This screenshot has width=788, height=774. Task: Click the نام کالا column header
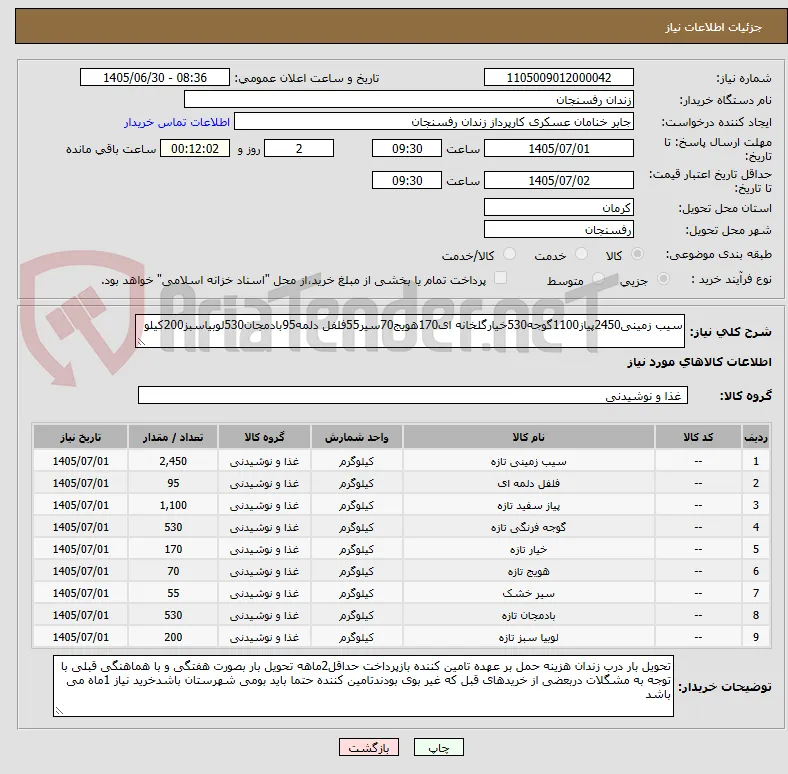coord(529,437)
